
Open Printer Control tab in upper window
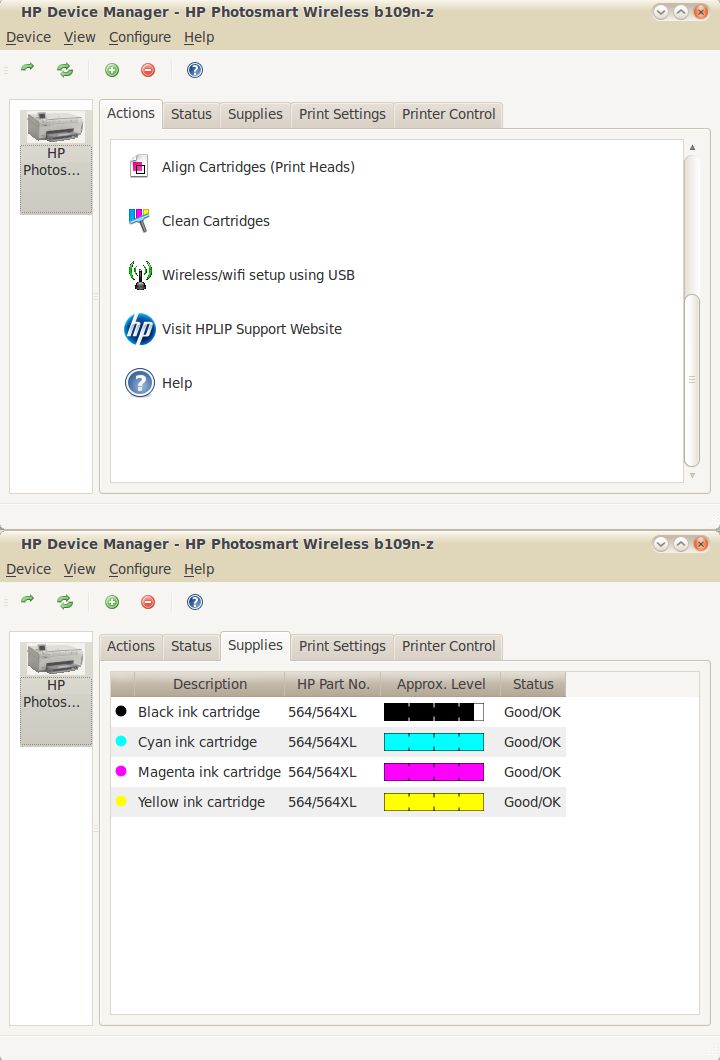(x=449, y=114)
